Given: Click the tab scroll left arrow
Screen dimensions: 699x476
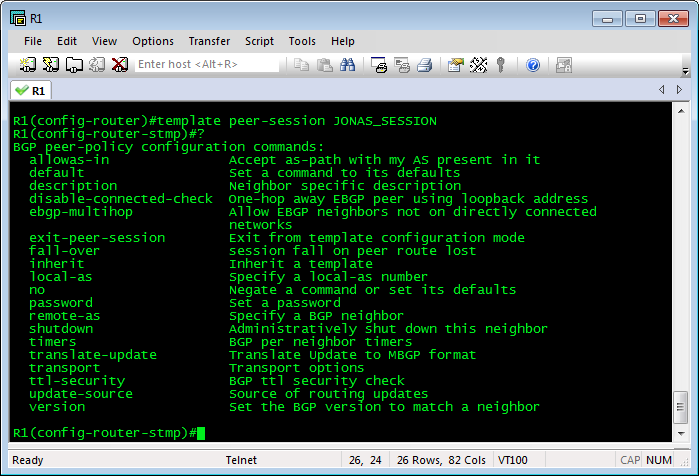Looking at the screenshot, I should (662, 90).
